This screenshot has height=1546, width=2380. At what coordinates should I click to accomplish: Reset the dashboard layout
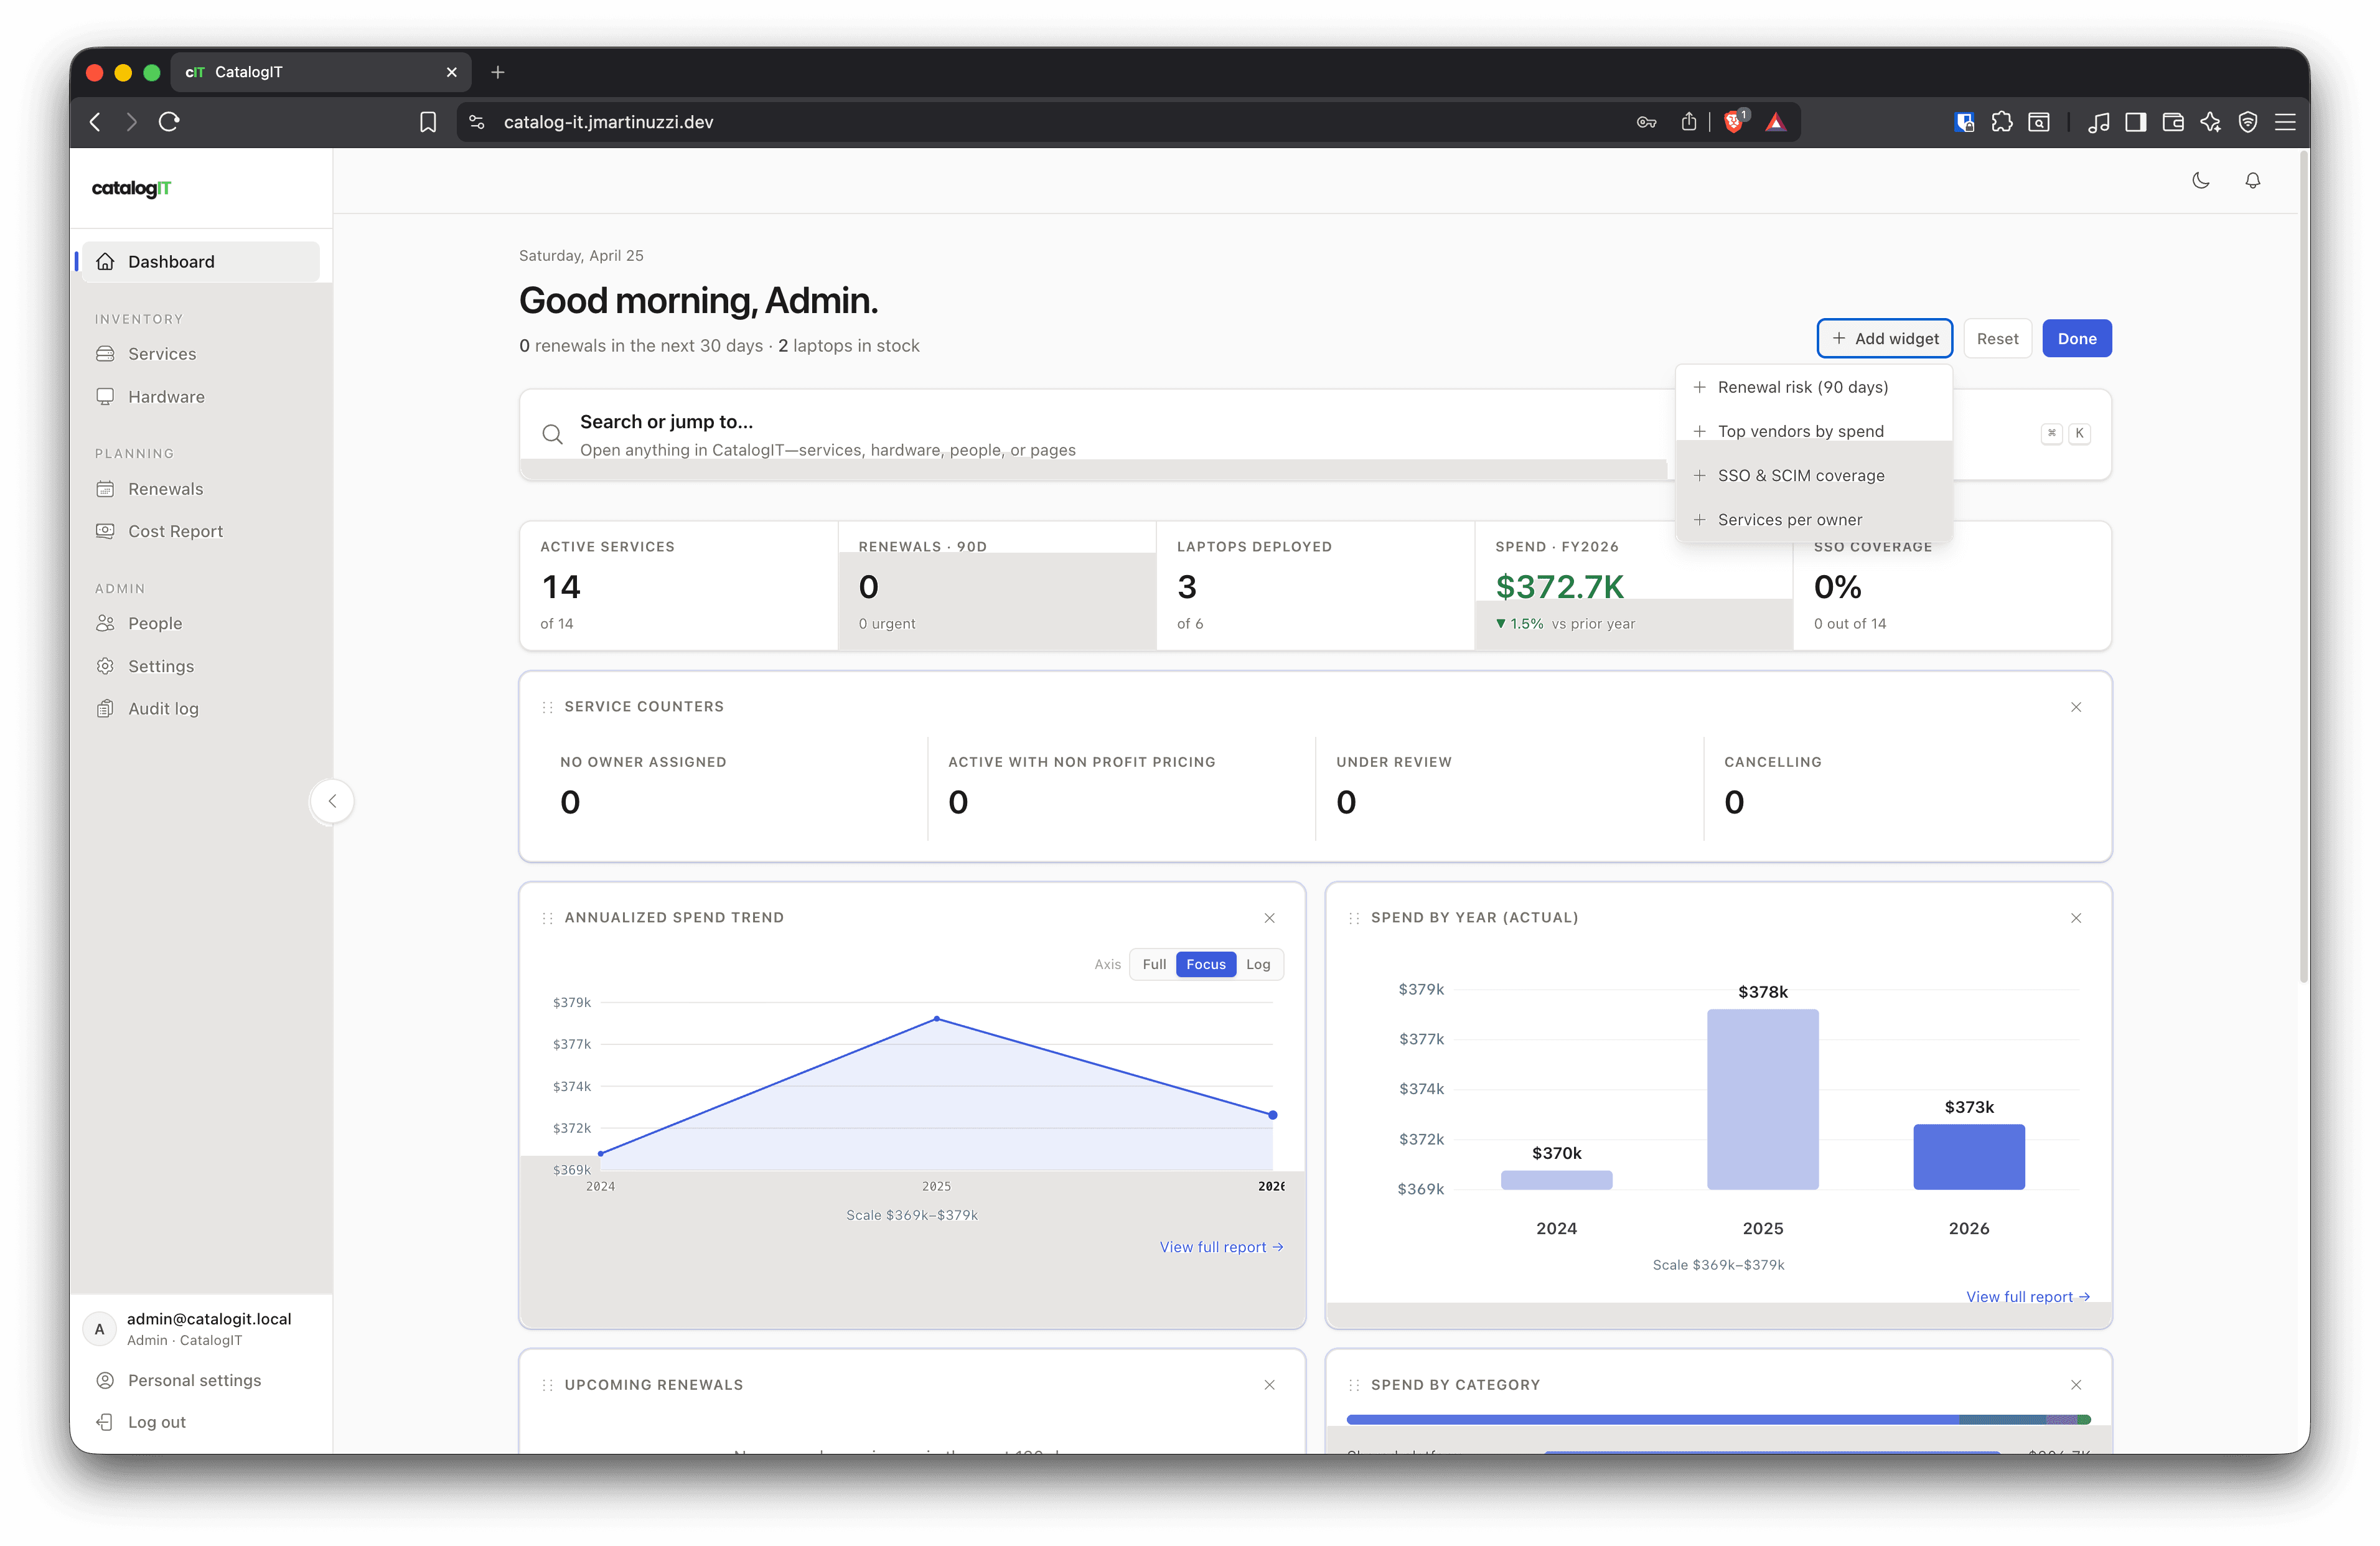(x=1997, y=339)
